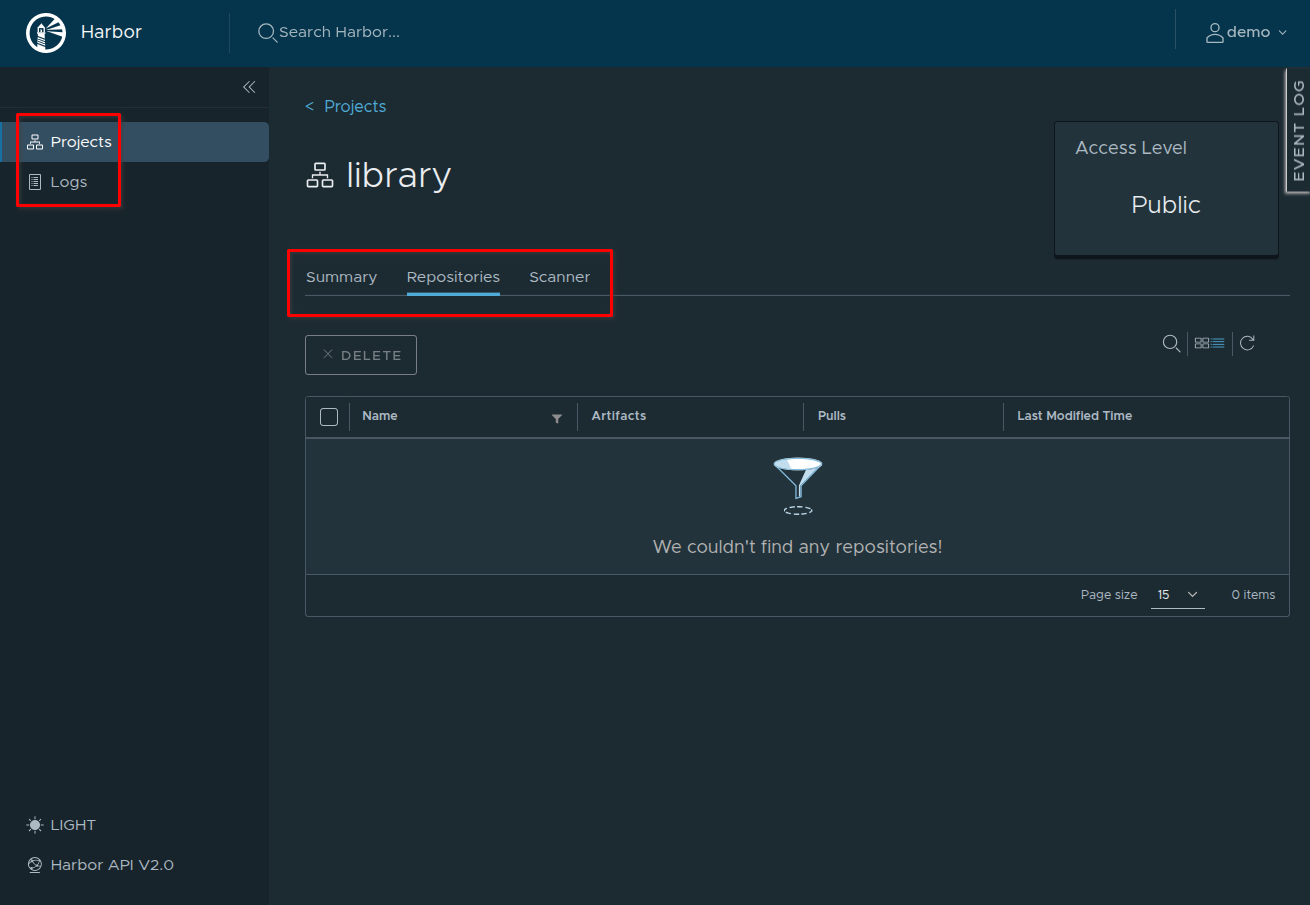Toggle to the LIGHT theme
Screen dimensions: 1310x905
pyautogui.click(x=73, y=825)
